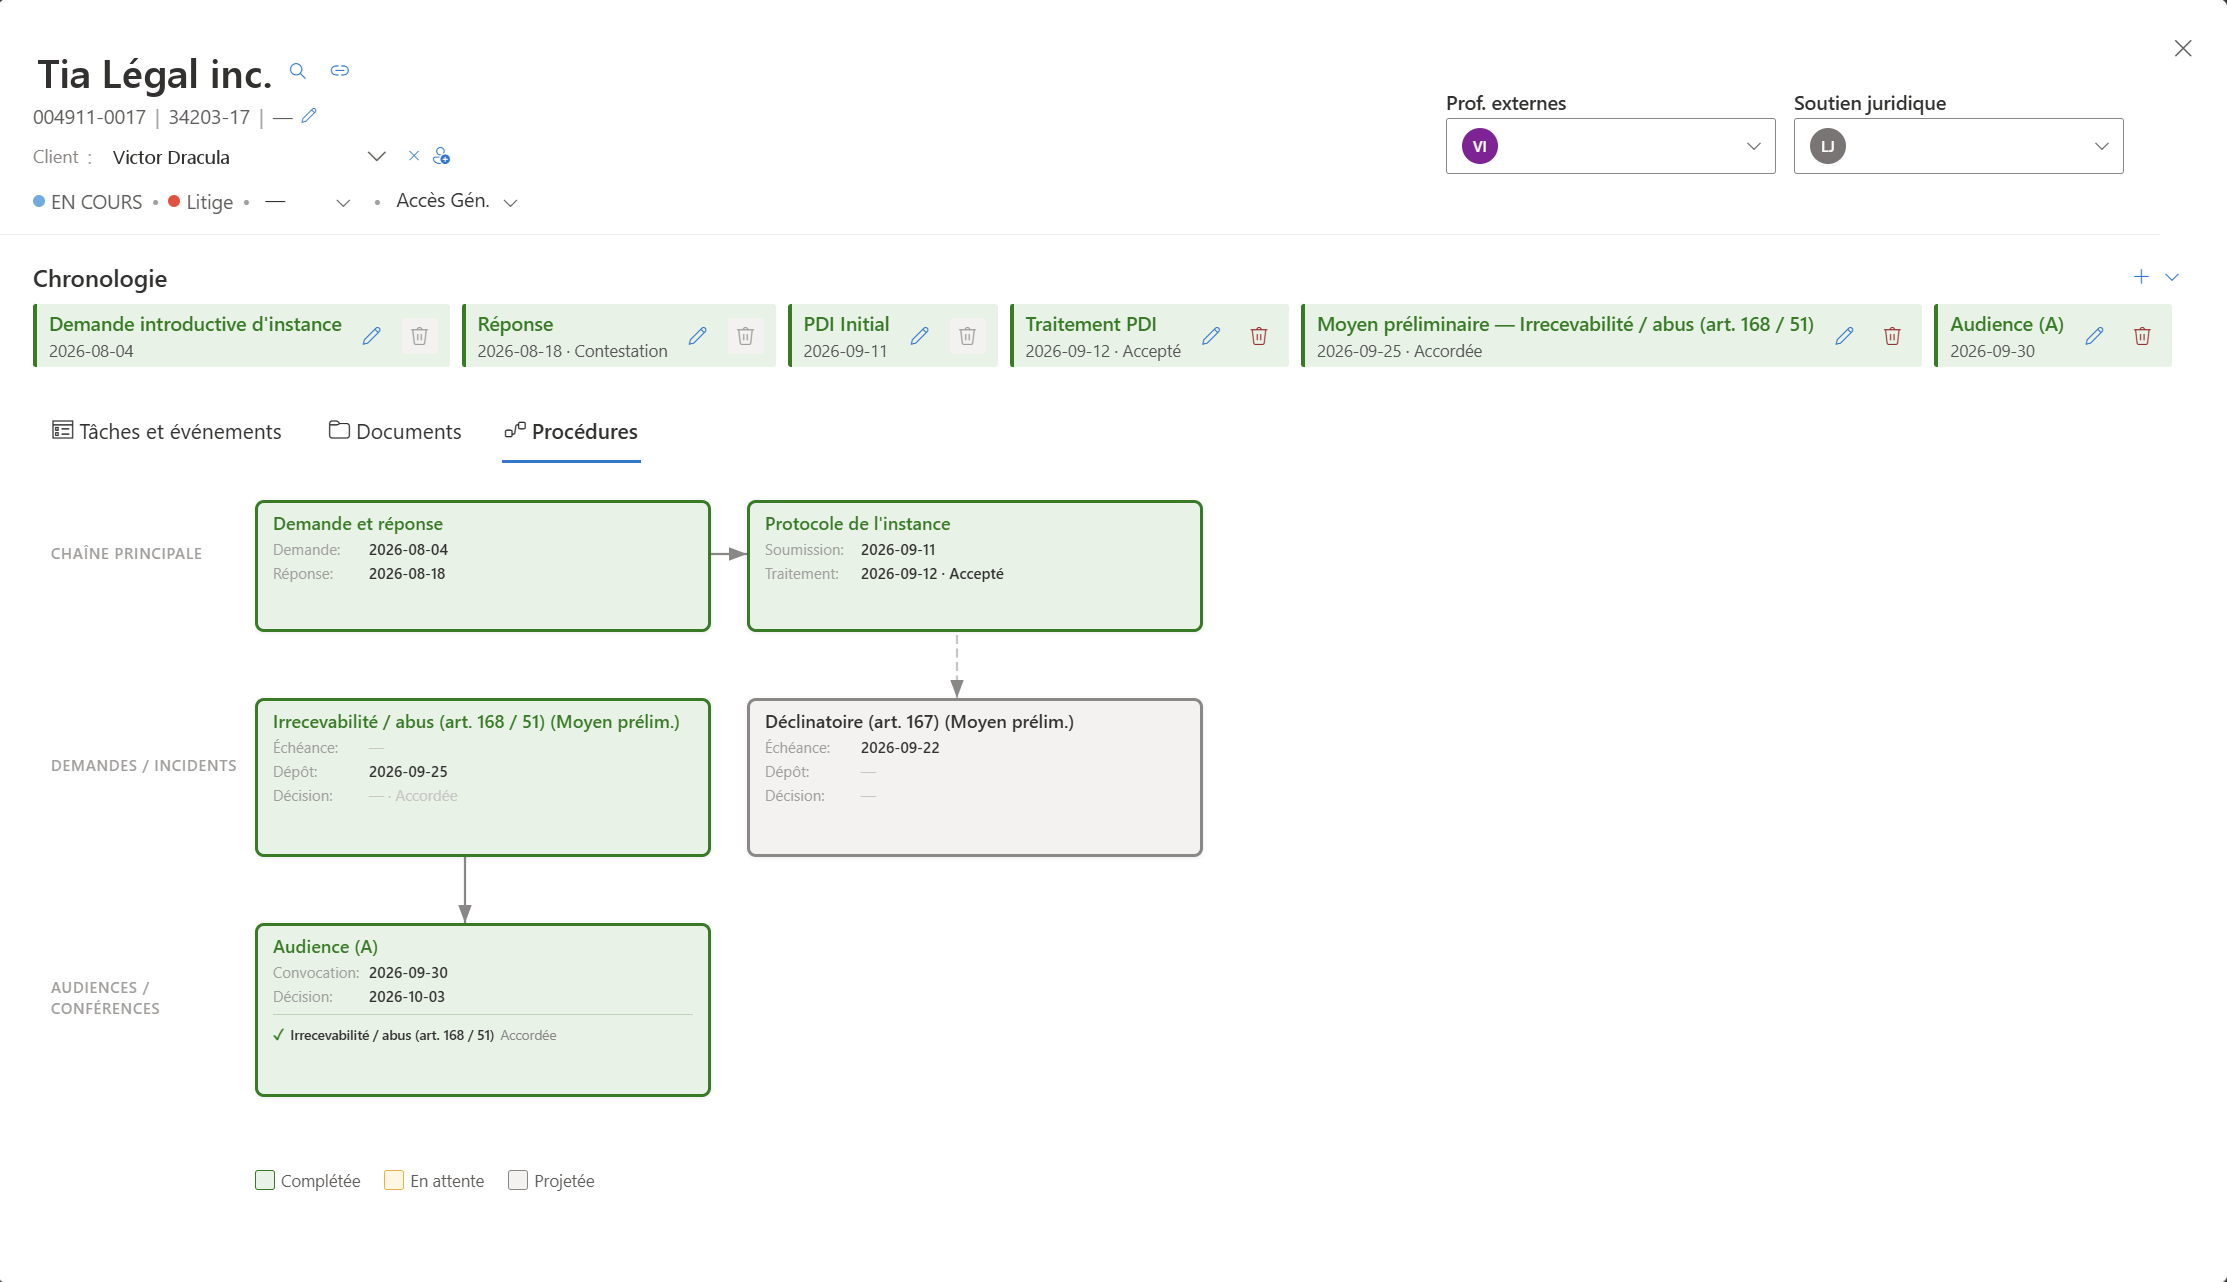This screenshot has width=2227, height=1282.
Task: Click the Complétée legend swatch
Action: (265, 1180)
